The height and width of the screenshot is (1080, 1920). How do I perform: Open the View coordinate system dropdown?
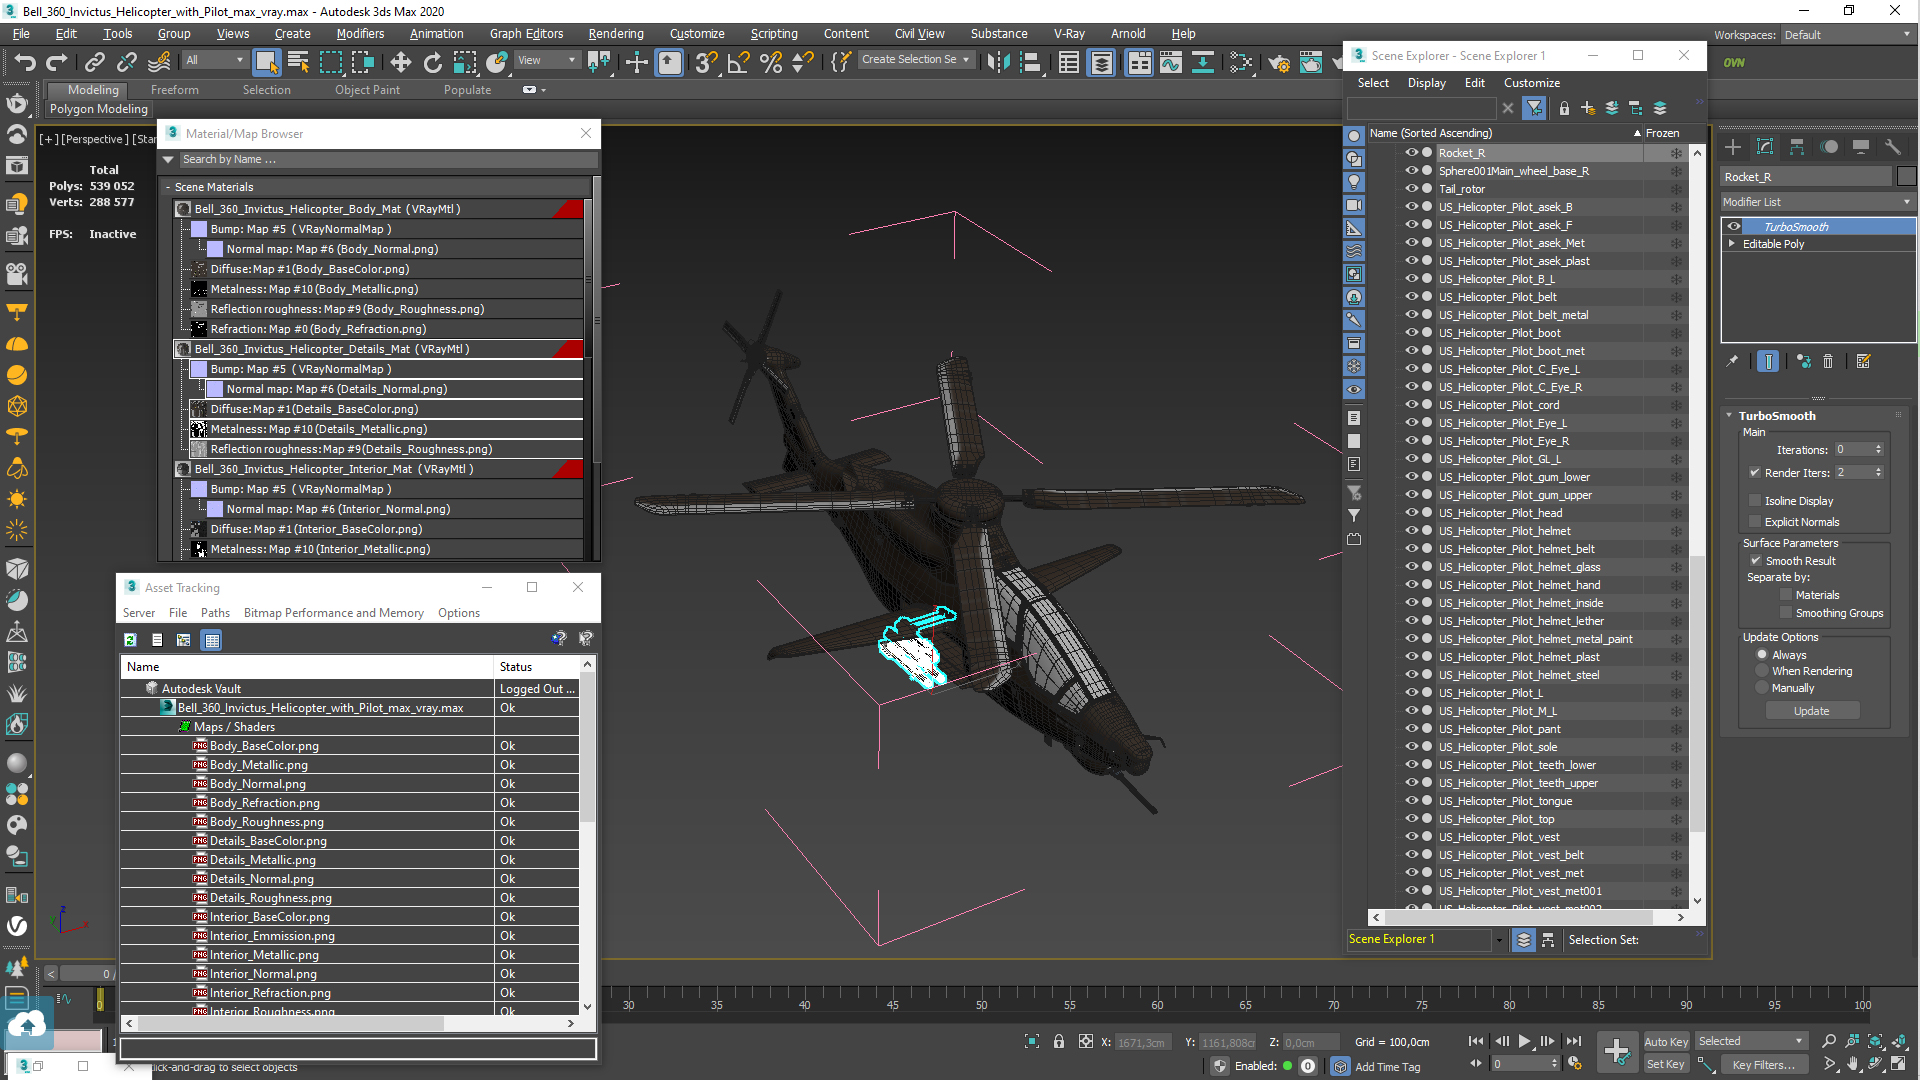[546, 60]
